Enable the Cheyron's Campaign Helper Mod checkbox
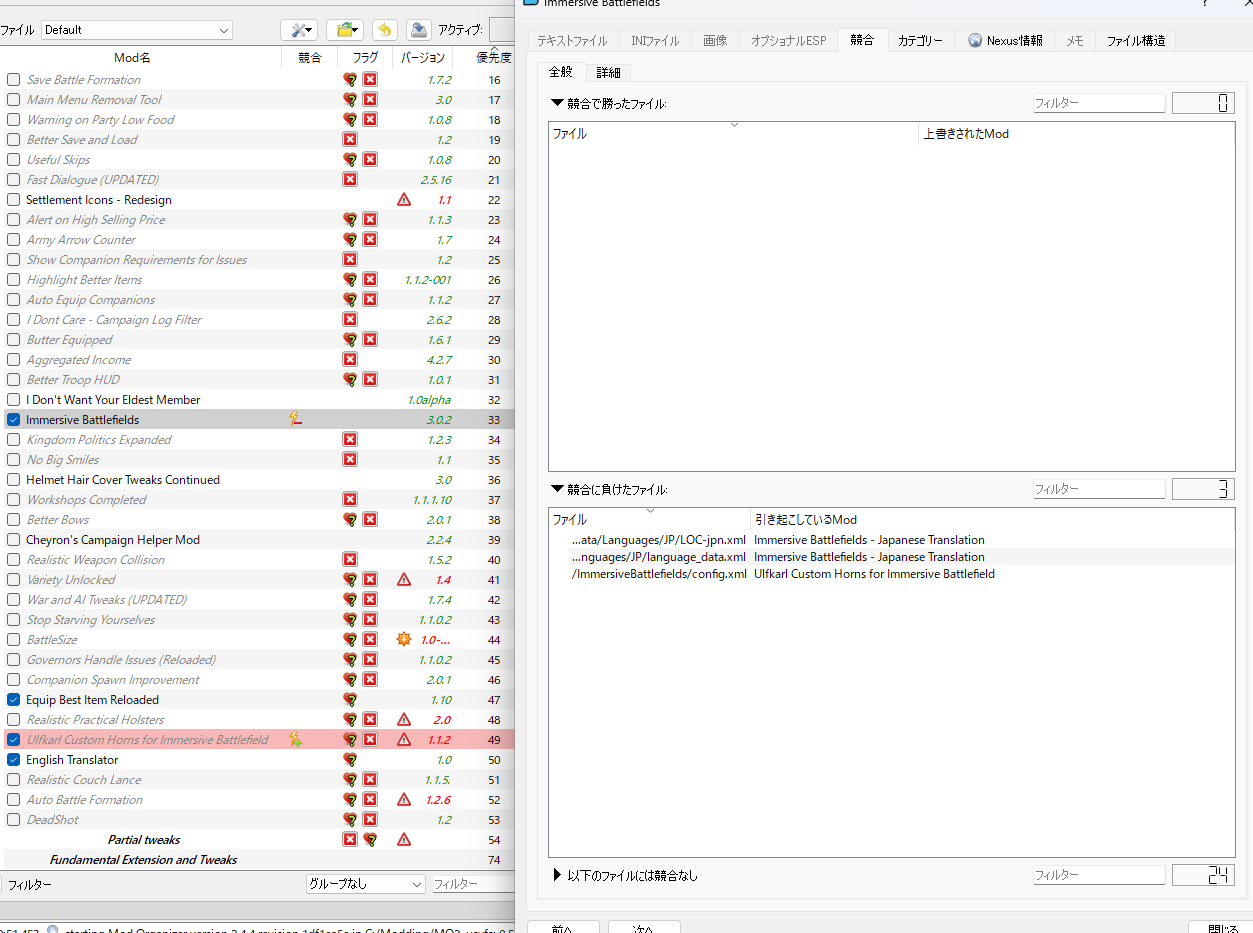Viewport: 1253px width, 933px height. tap(13, 539)
